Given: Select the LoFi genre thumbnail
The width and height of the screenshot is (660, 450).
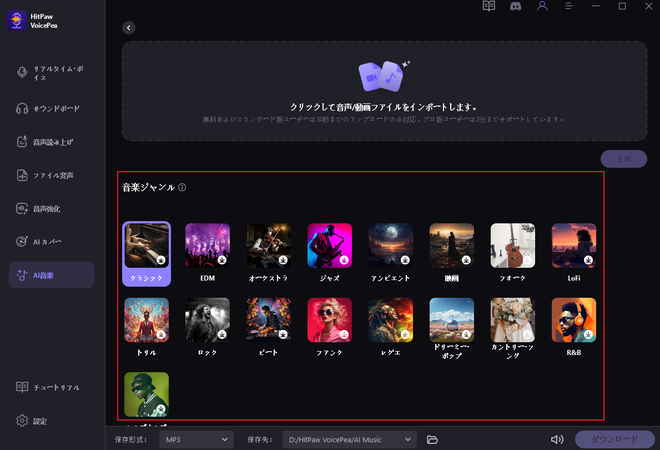Looking at the screenshot, I should (574, 246).
